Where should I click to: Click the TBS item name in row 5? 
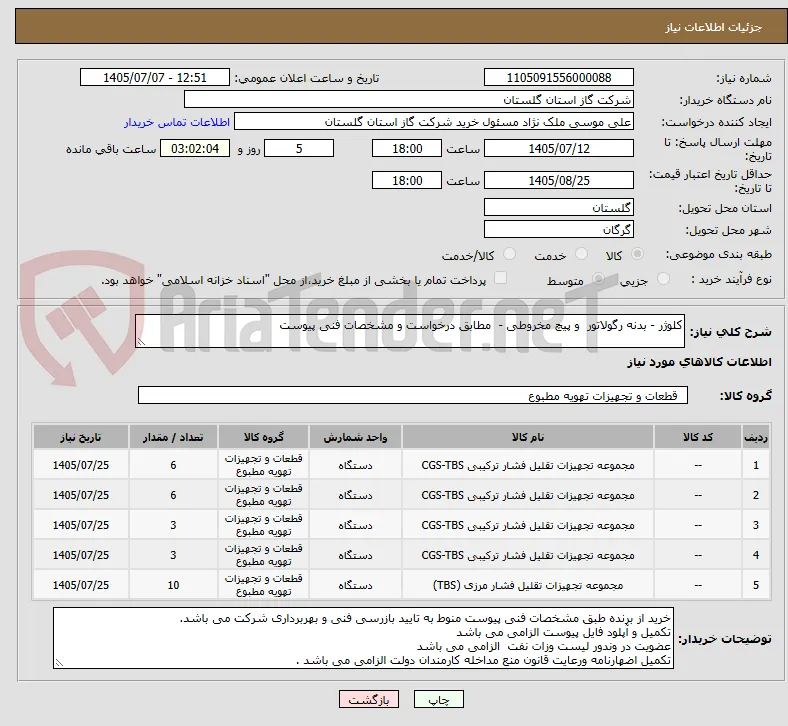coord(528,585)
